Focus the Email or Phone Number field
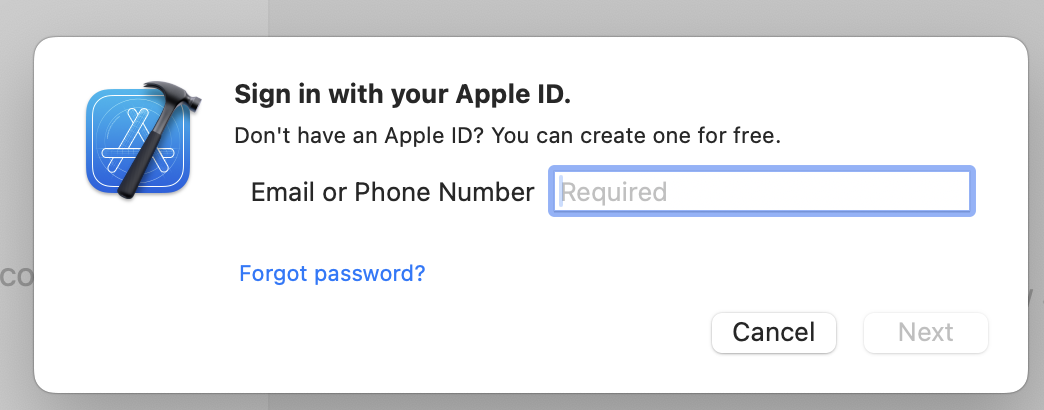Viewport: 1044px width, 410px height. [761, 192]
